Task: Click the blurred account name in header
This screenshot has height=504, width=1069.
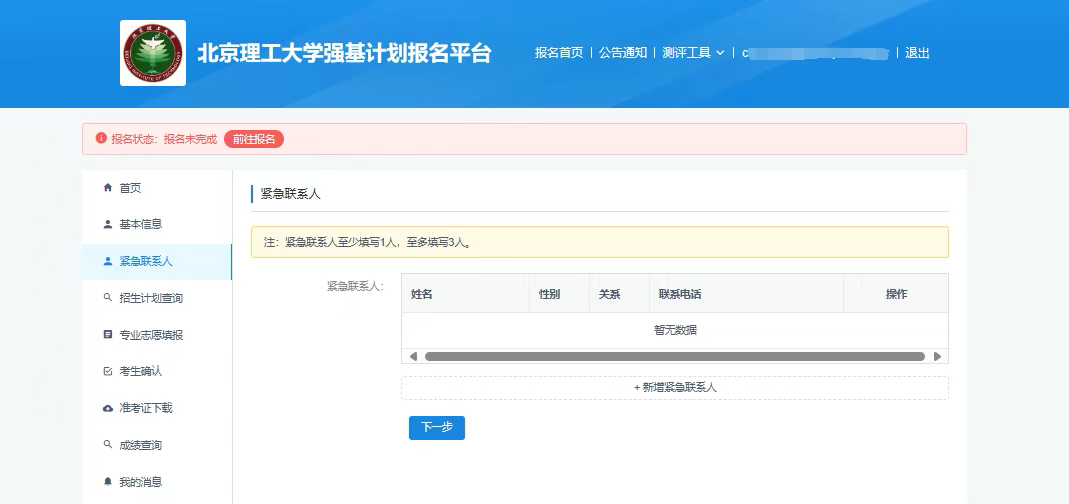Action: pyautogui.click(x=816, y=53)
